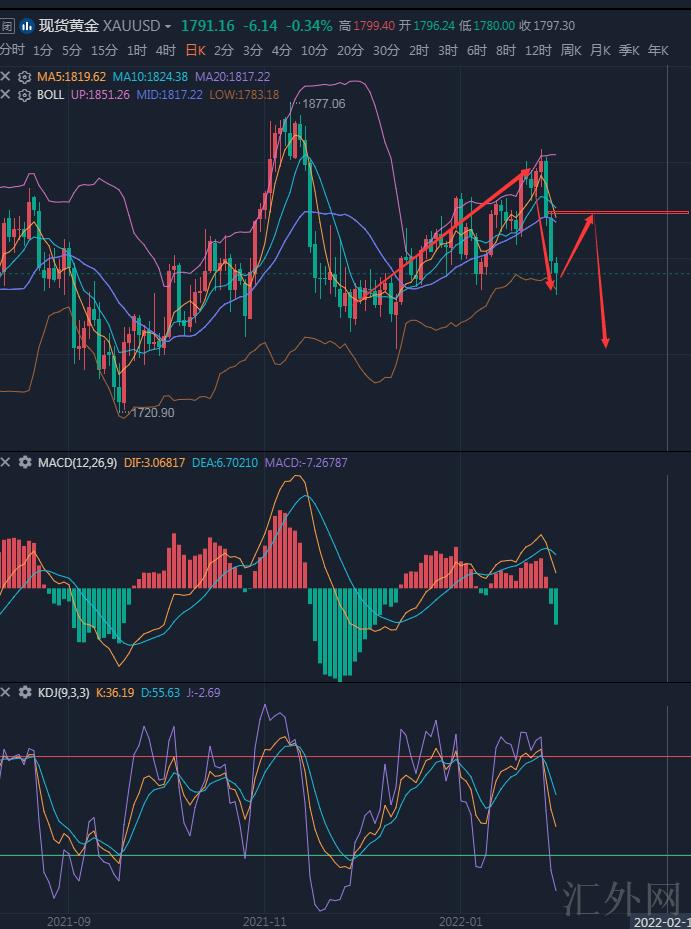Choose the 4时 four-hour timeframe
Image resolution: width=691 pixels, height=929 pixels.
point(165,50)
